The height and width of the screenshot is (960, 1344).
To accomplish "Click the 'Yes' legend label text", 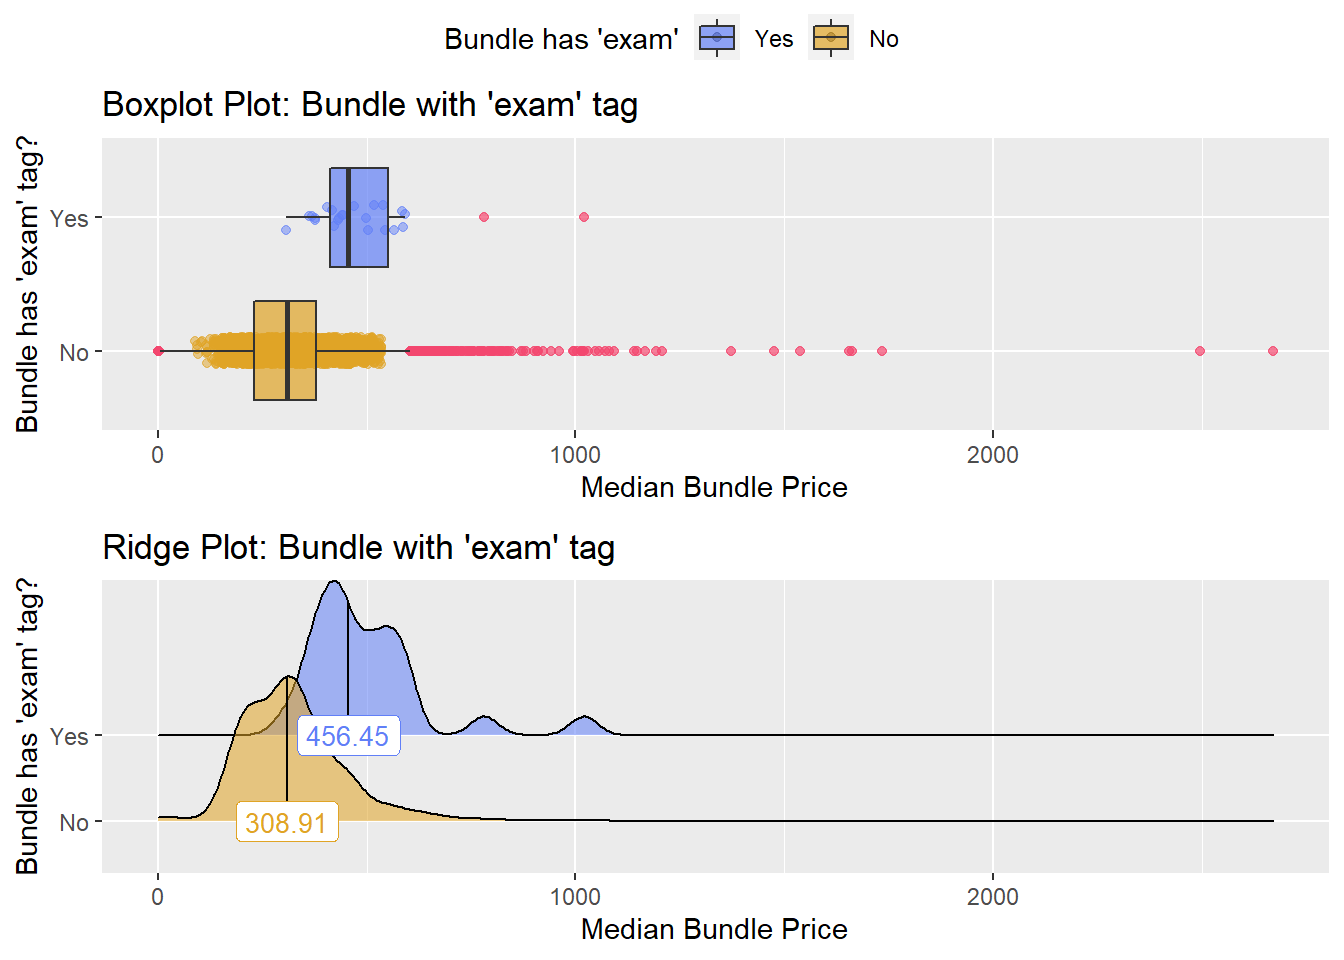I will 774,39.
